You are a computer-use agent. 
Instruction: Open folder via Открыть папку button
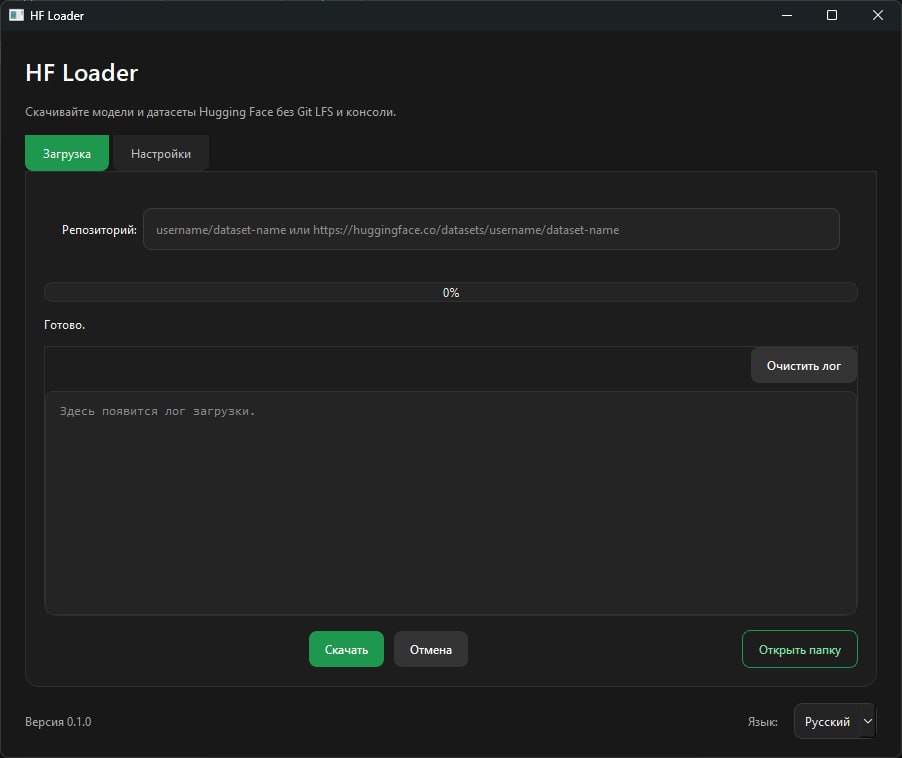pyautogui.click(x=799, y=649)
